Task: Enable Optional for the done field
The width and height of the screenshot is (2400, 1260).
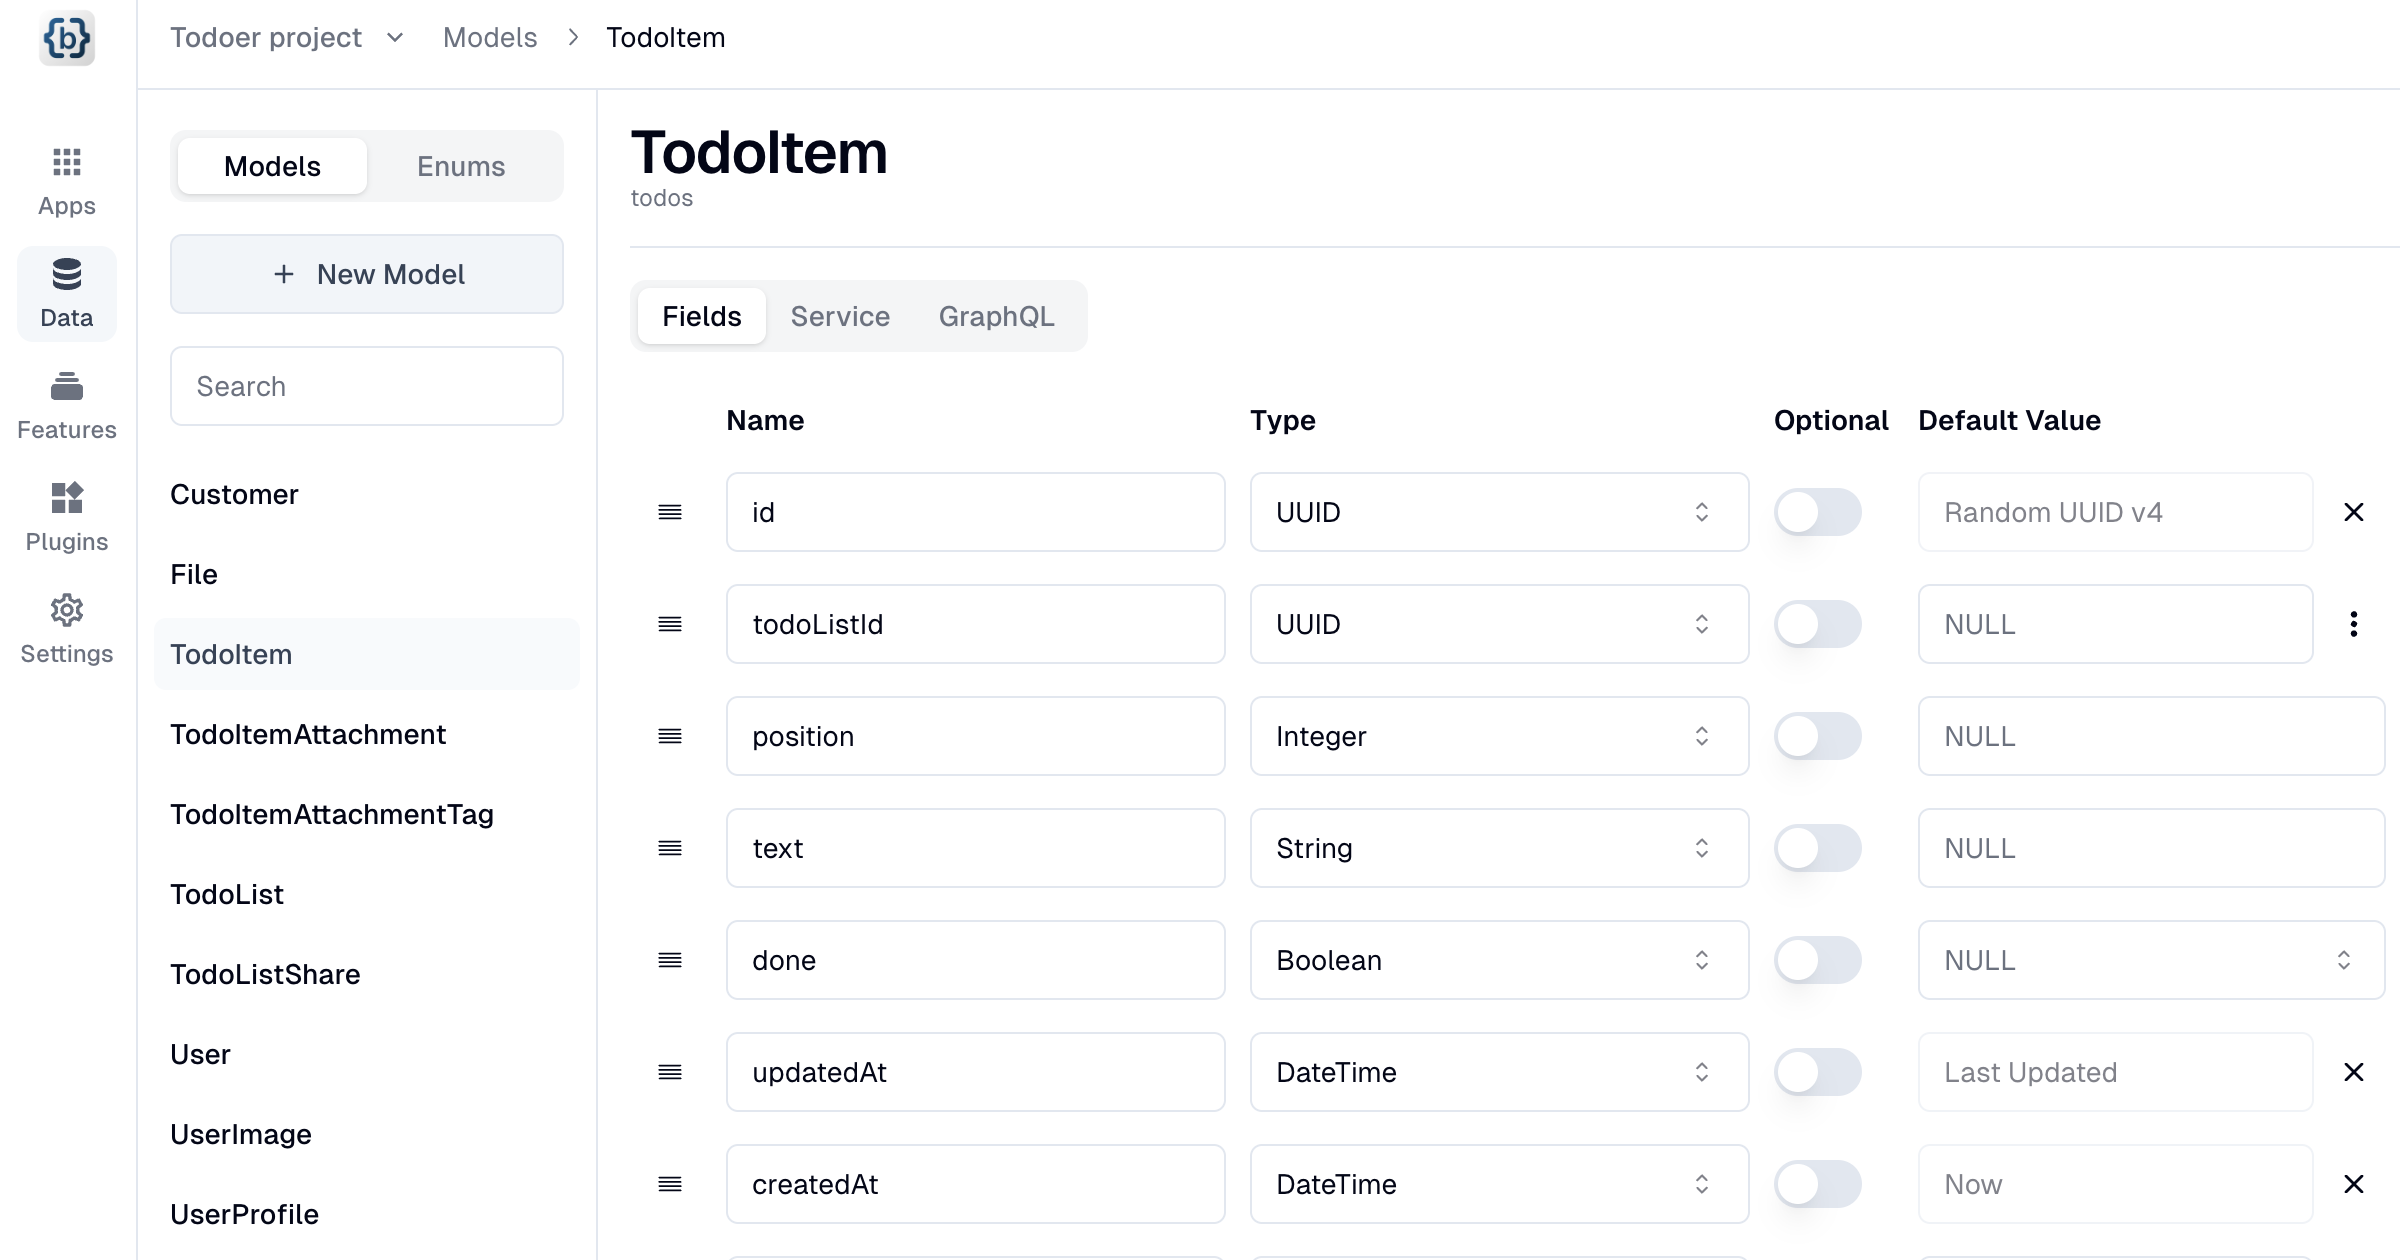Action: (1817, 961)
